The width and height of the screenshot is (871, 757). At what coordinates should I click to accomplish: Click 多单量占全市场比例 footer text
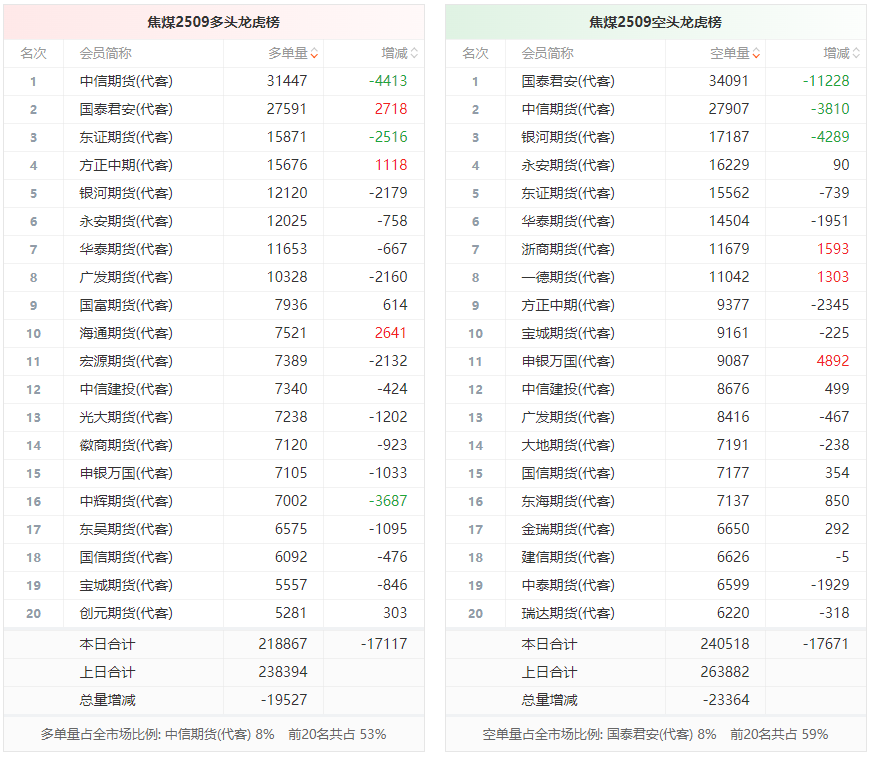tap(157, 734)
